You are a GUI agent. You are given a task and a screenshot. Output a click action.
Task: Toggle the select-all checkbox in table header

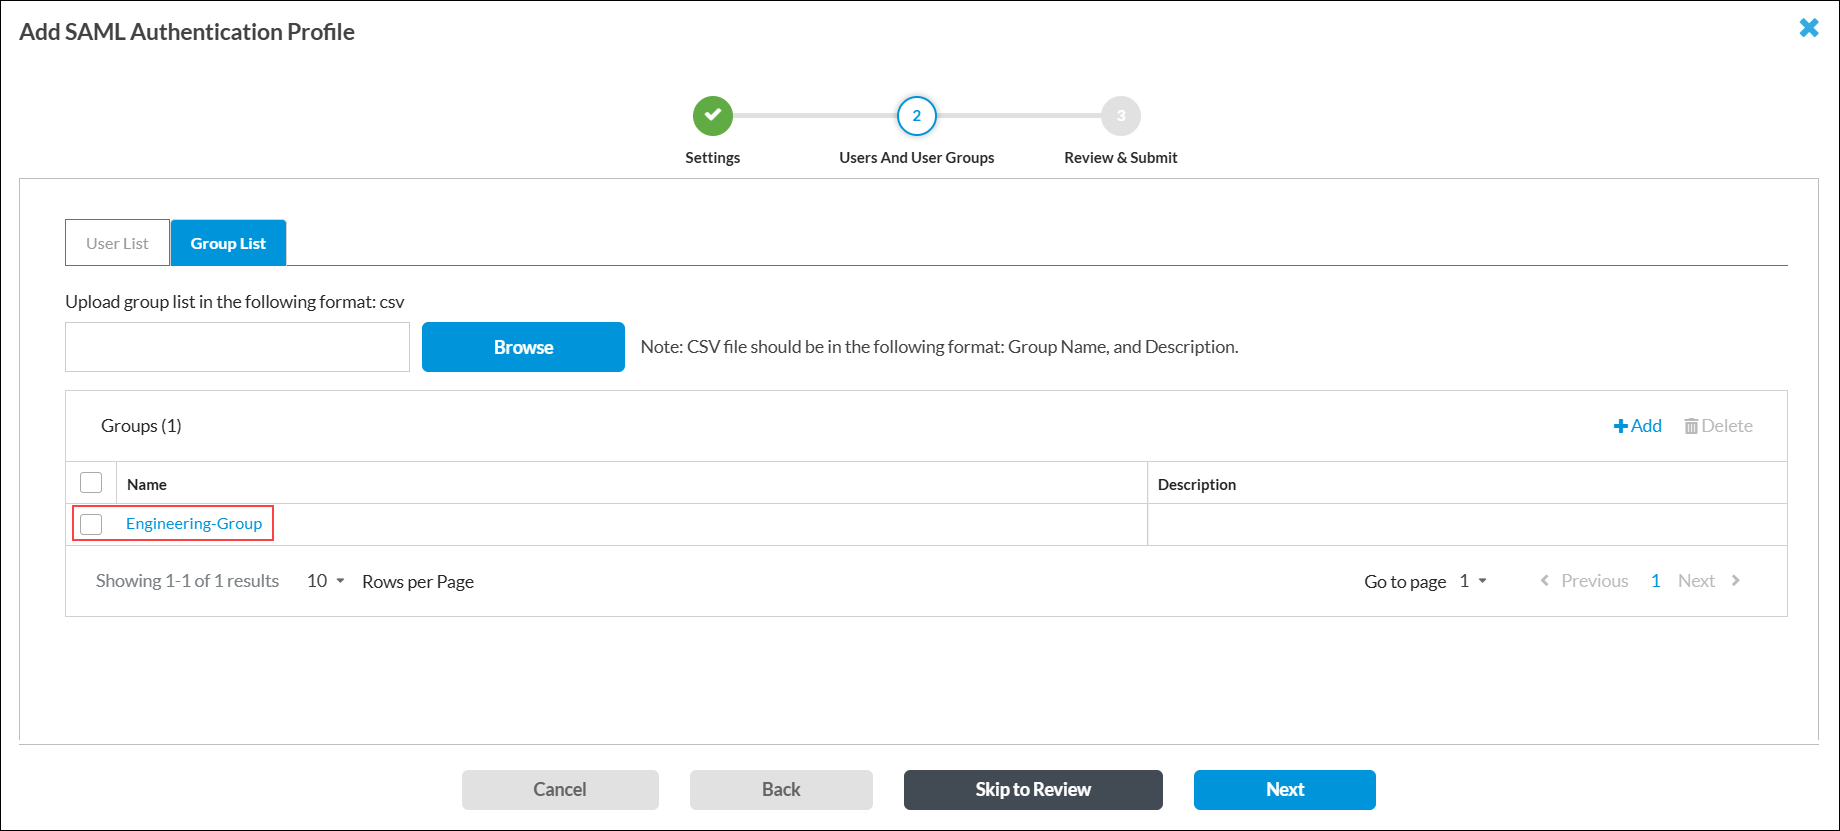coord(91,483)
